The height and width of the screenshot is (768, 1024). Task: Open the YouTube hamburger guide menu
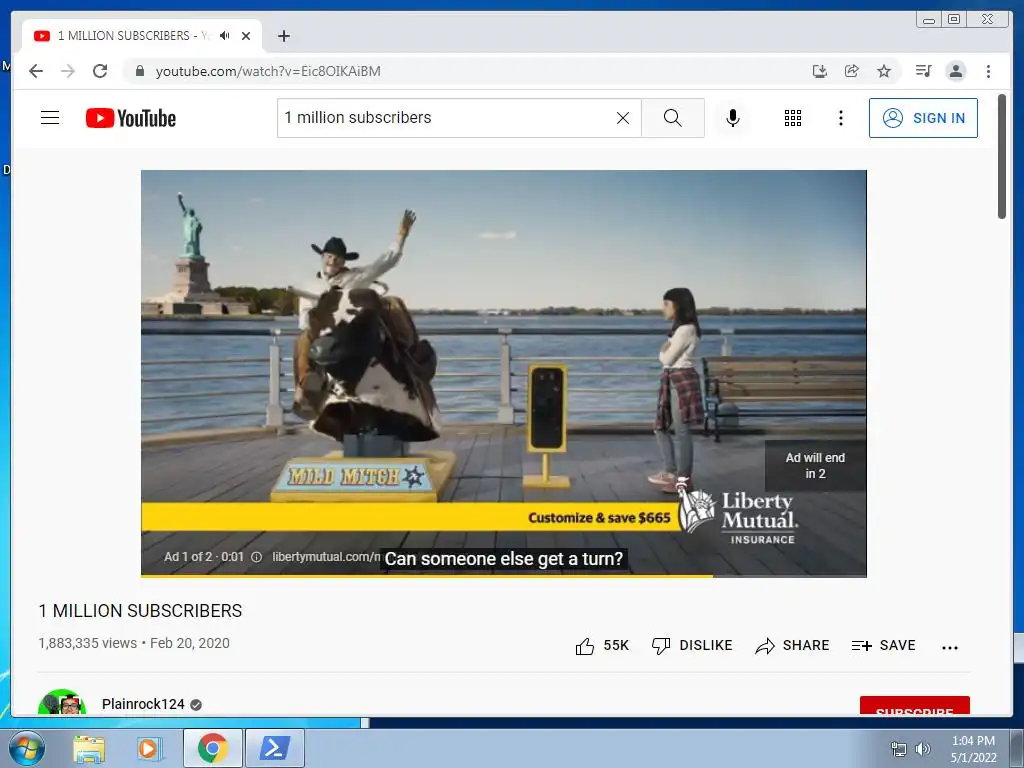coord(50,118)
